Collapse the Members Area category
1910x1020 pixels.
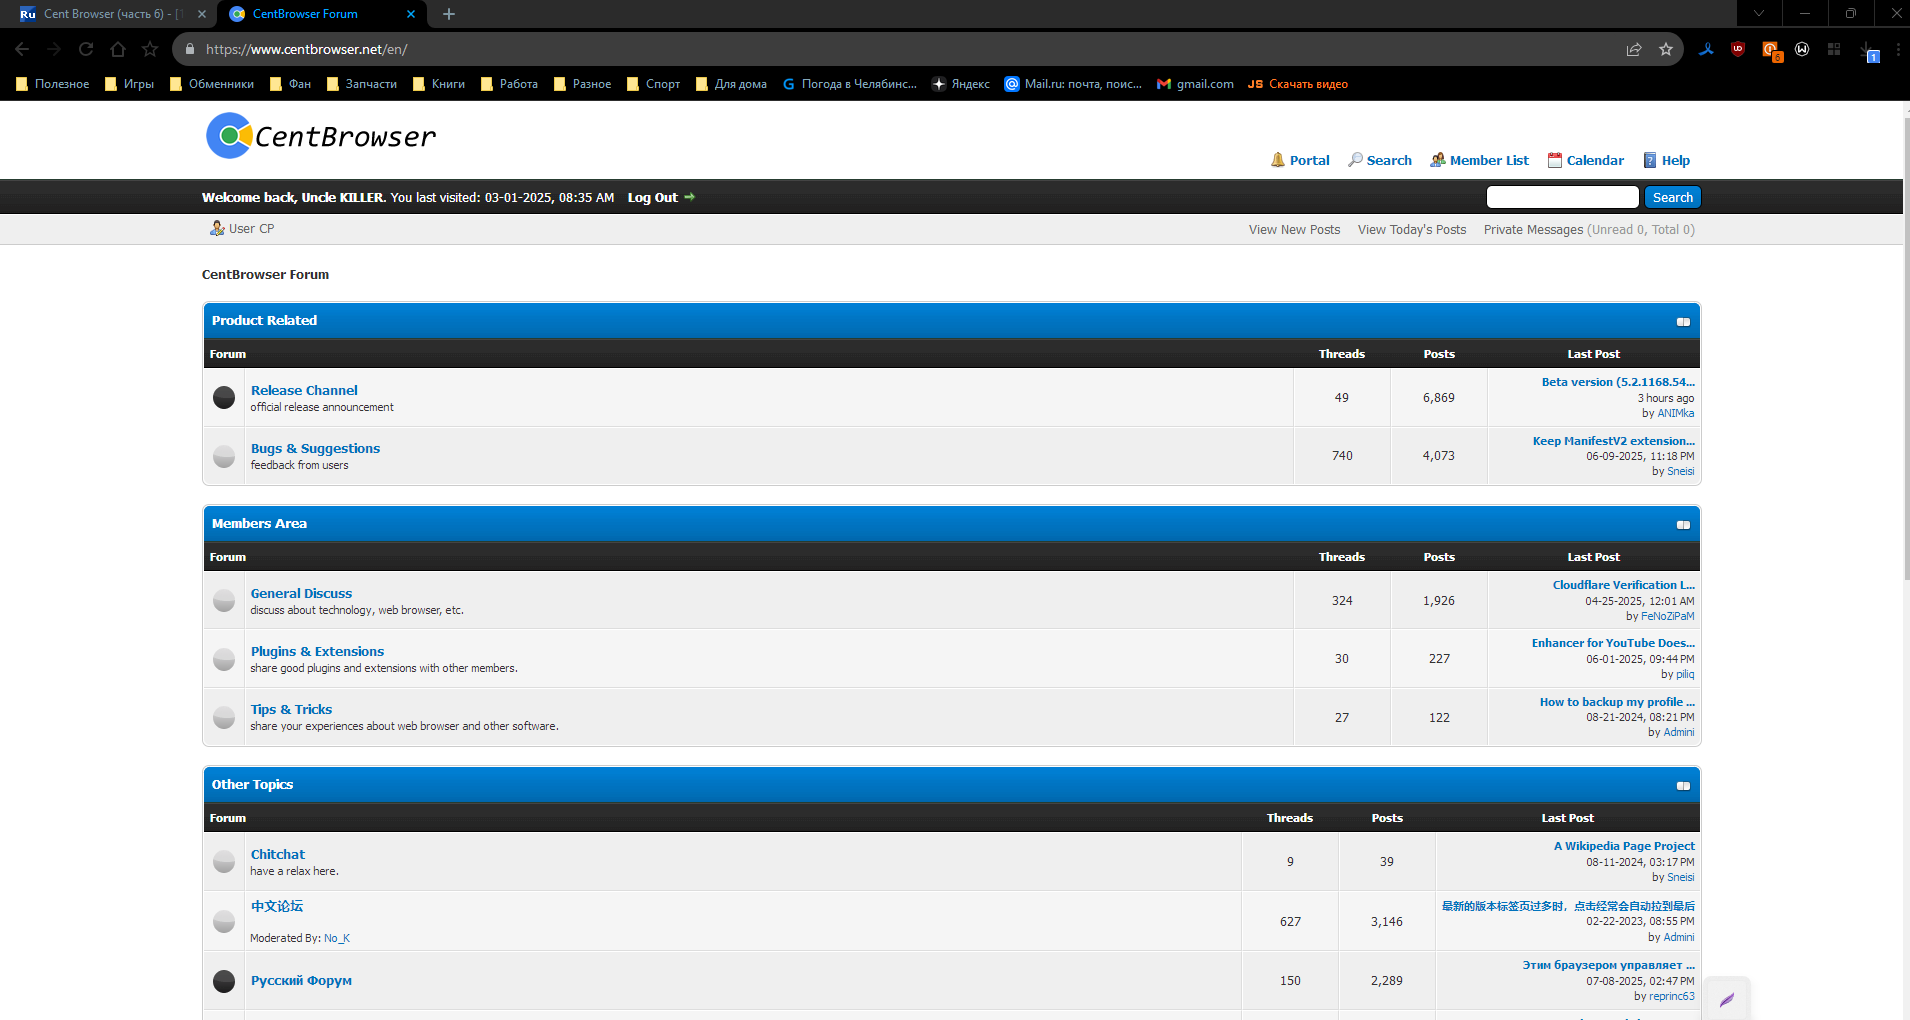[1683, 525]
